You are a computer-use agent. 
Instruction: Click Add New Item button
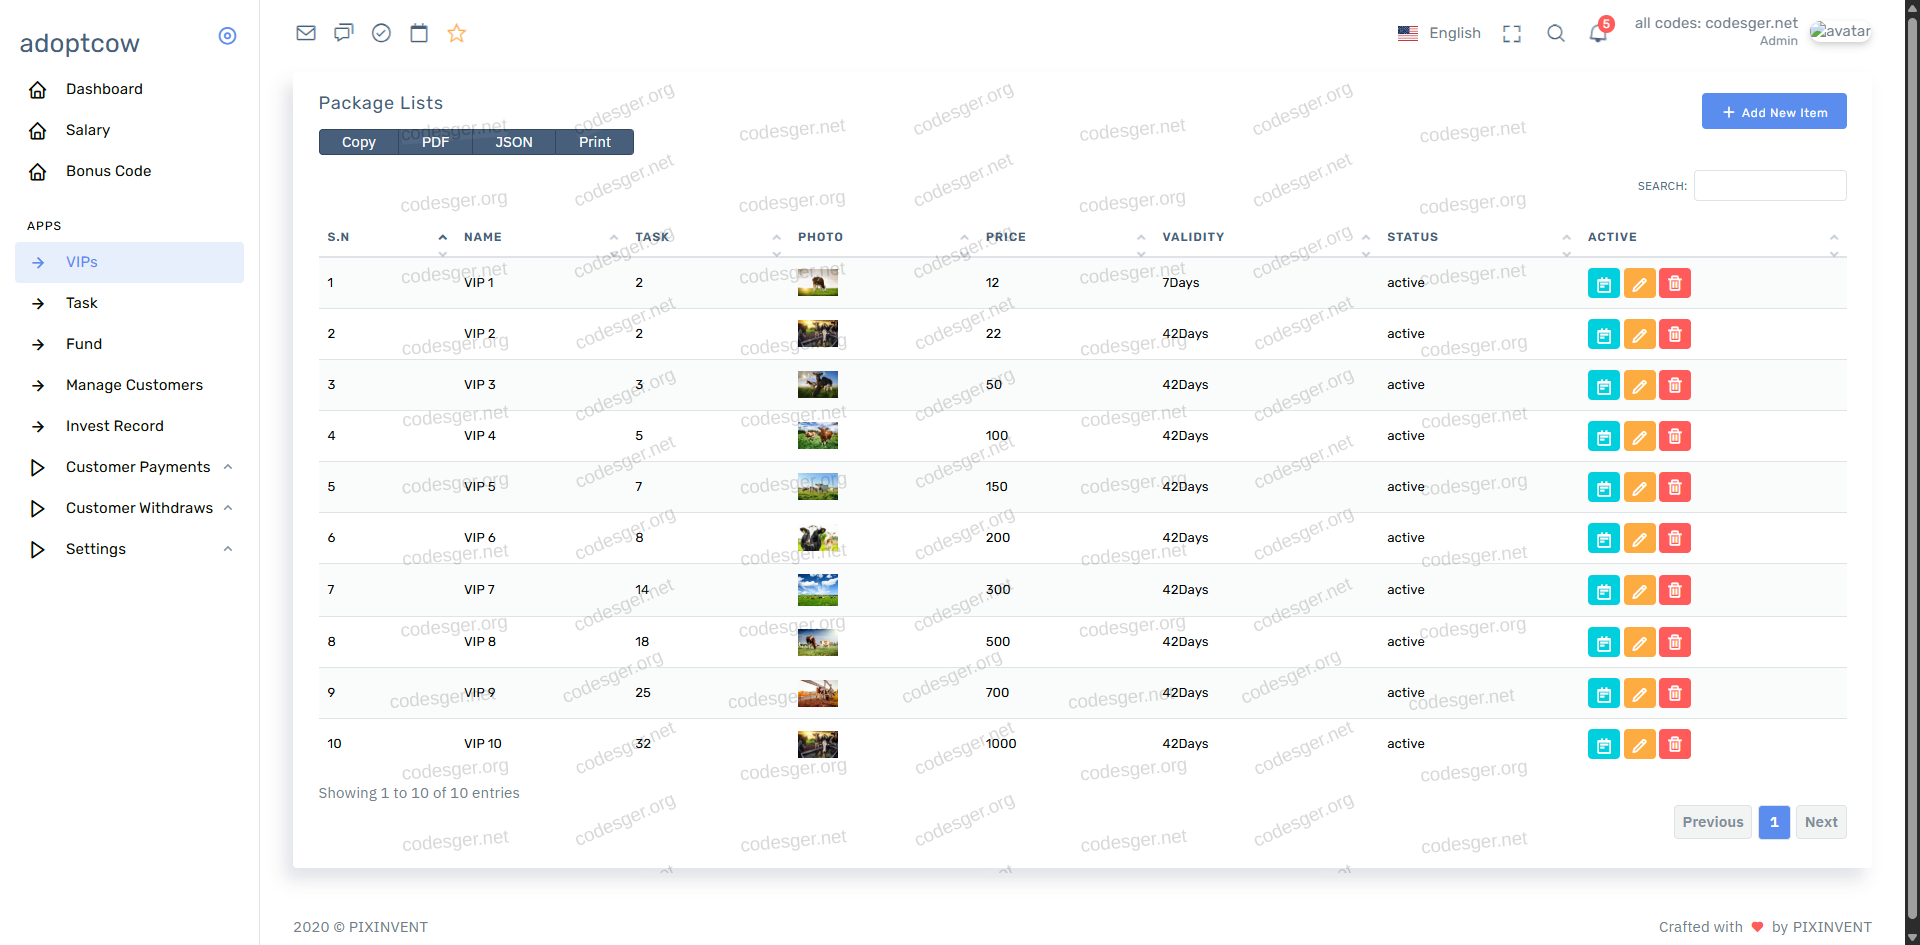tap(1774, 112)
